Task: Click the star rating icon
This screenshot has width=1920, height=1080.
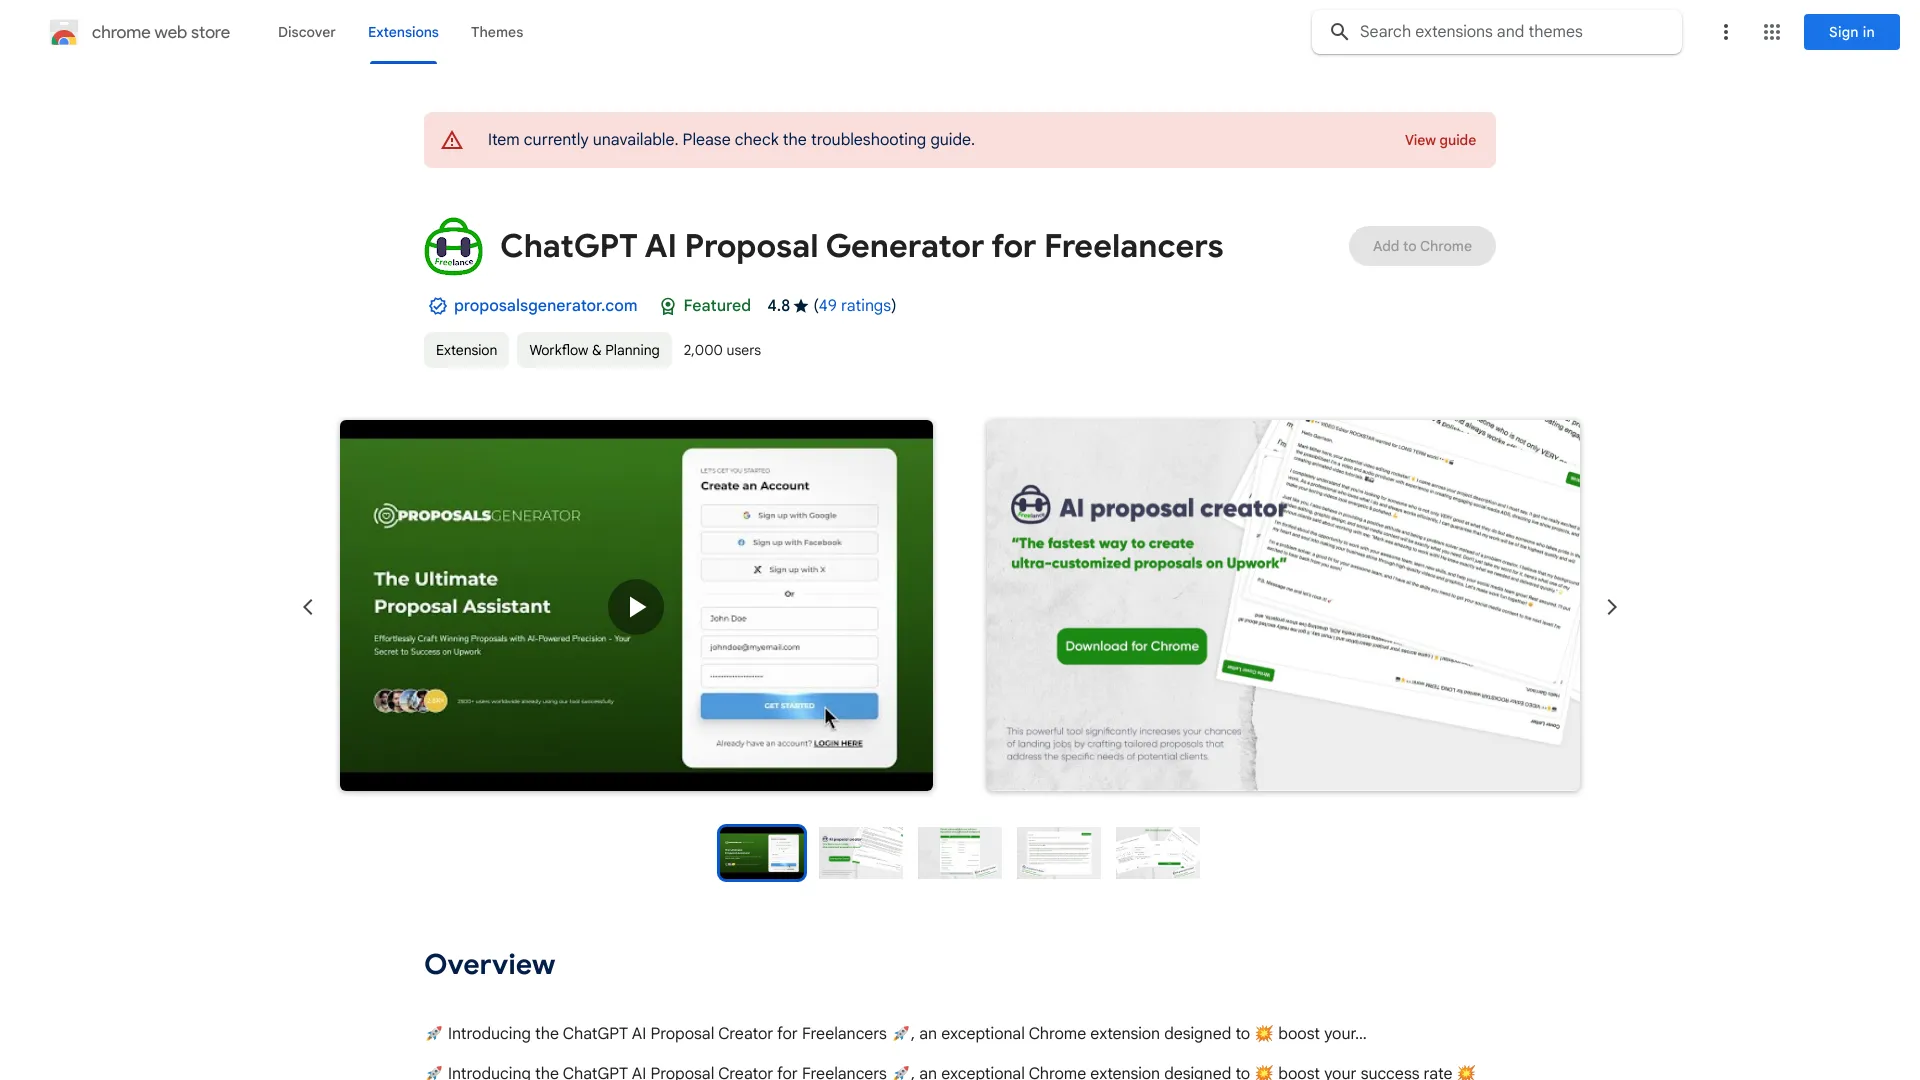Action: [x=800, y=306]
